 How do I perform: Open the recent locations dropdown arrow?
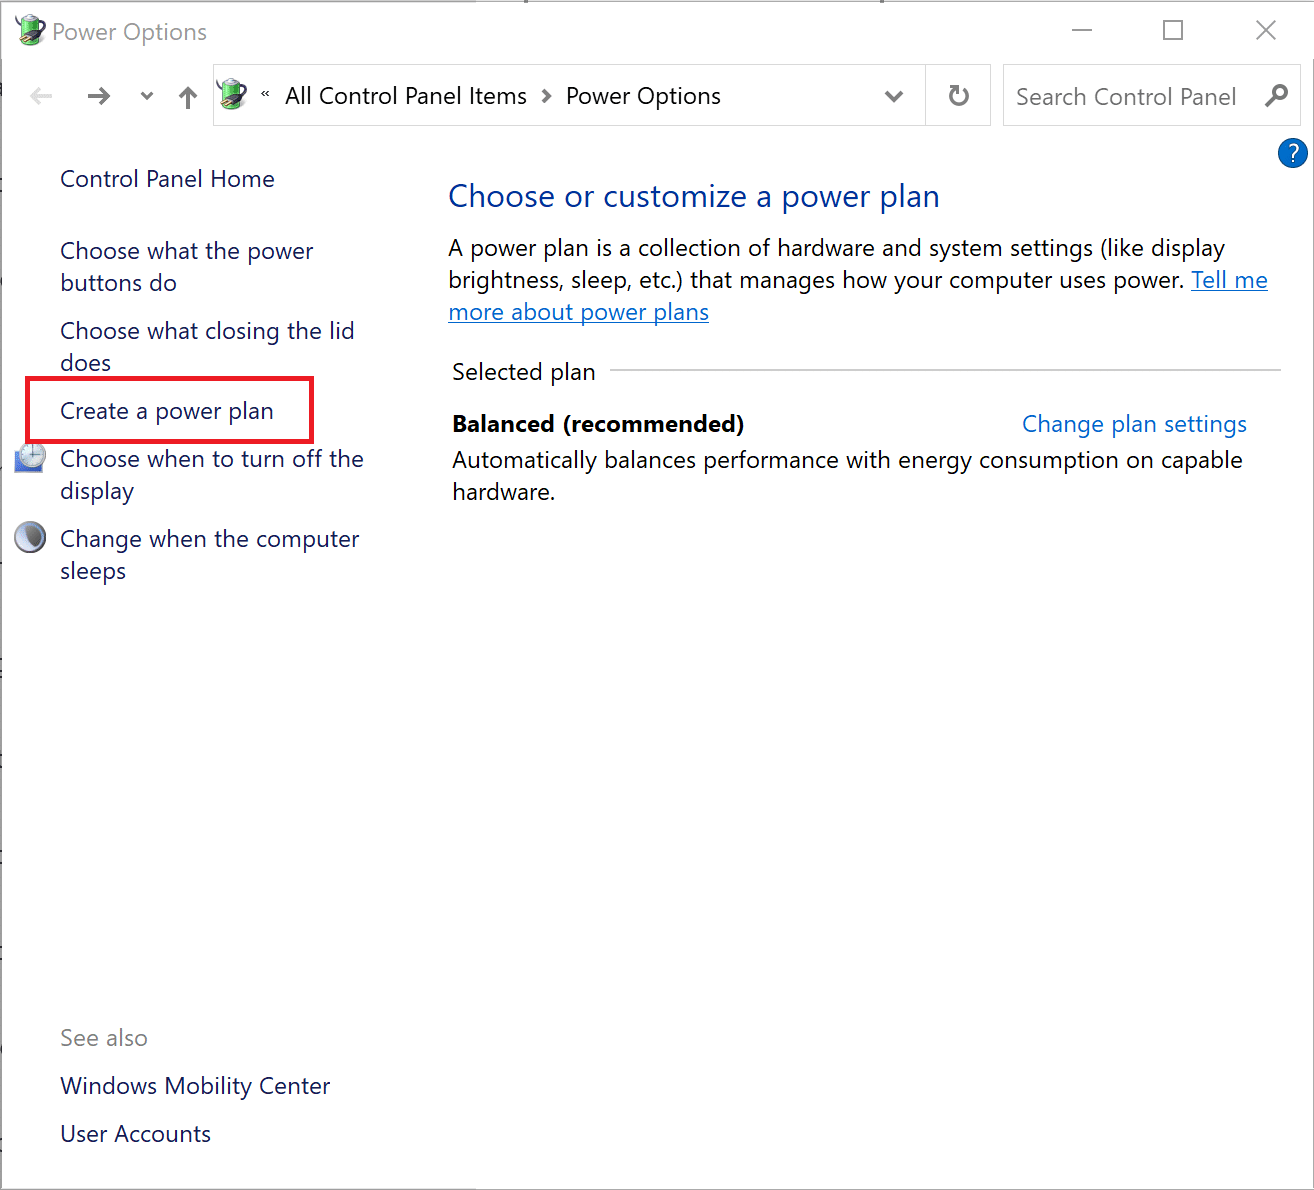coord(147,96)
